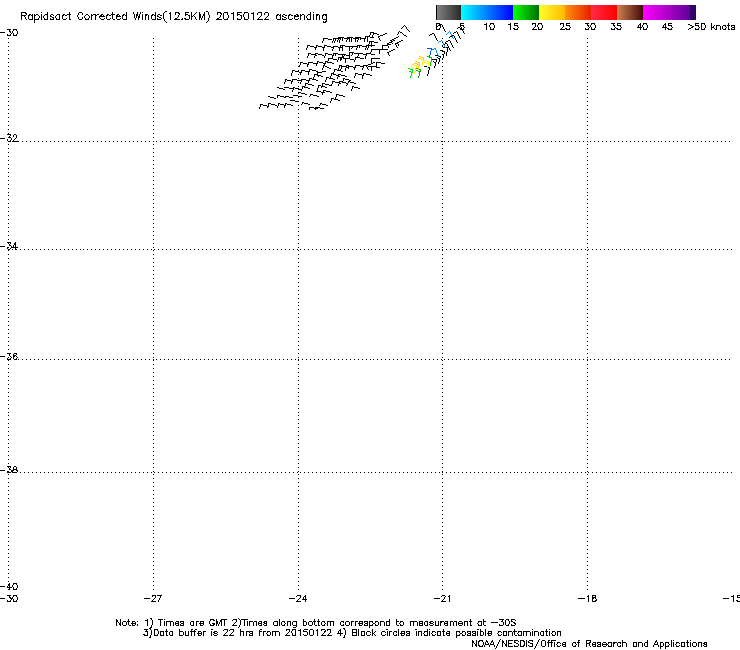Click the longitude label '-27'

coord(153,599)
